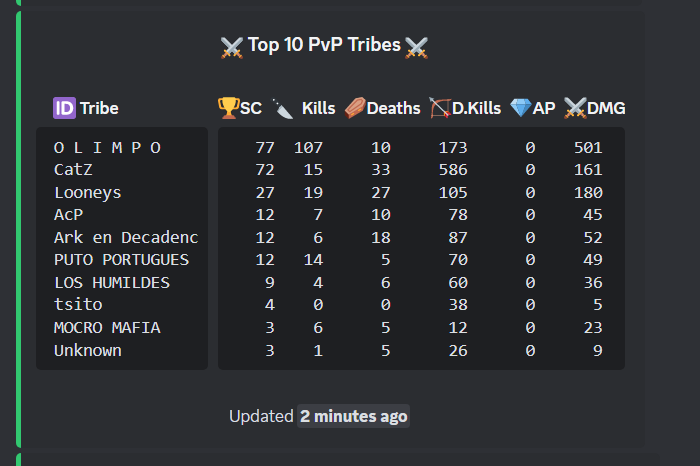Click the 586 D.Kills value for CatZ
The image size is (700, 466).
pyautogui.click(x=453, y=170)
